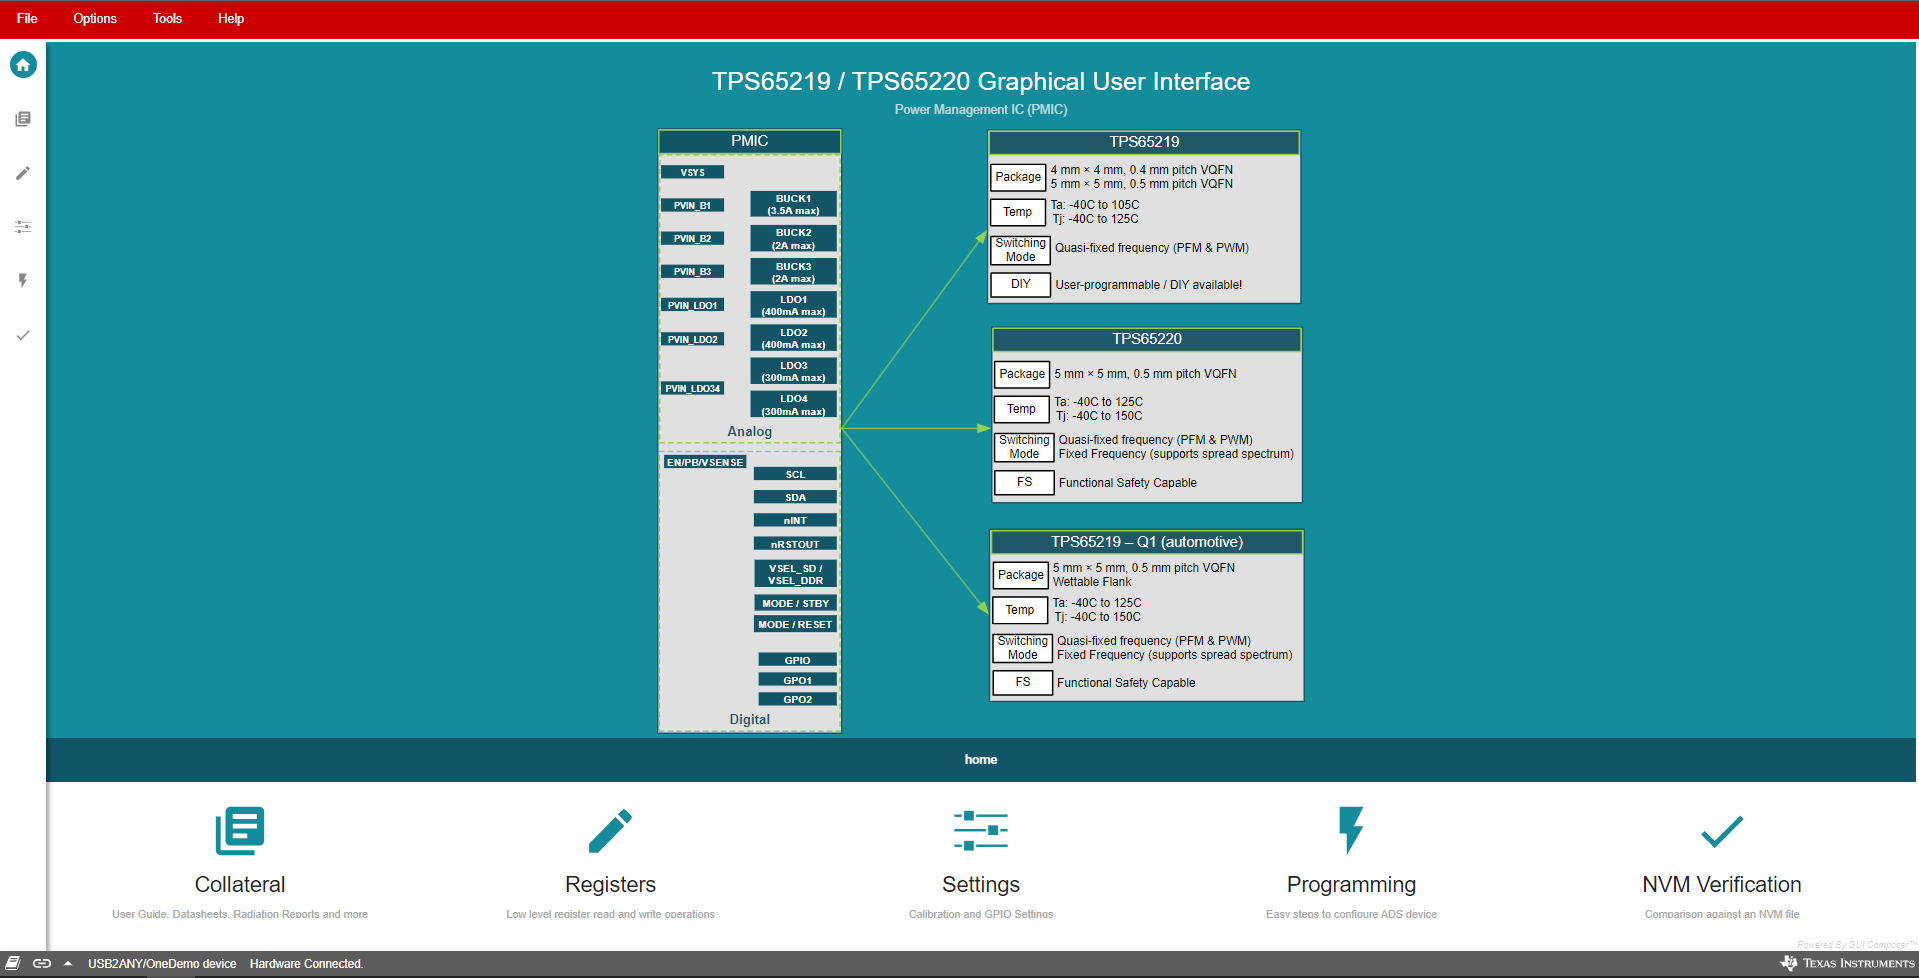
Task: Click the home tab banner
Action: pyautogui.click(x=980, y=759)
